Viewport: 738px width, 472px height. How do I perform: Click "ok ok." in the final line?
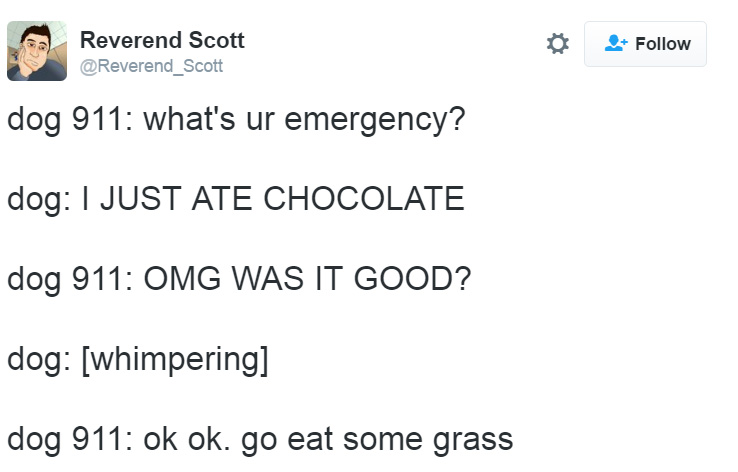(186, 439)
